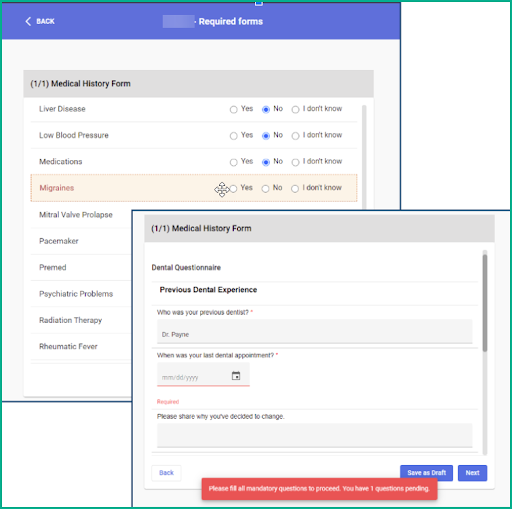
Task: Click the Required forms title
Action: (231, 22)
